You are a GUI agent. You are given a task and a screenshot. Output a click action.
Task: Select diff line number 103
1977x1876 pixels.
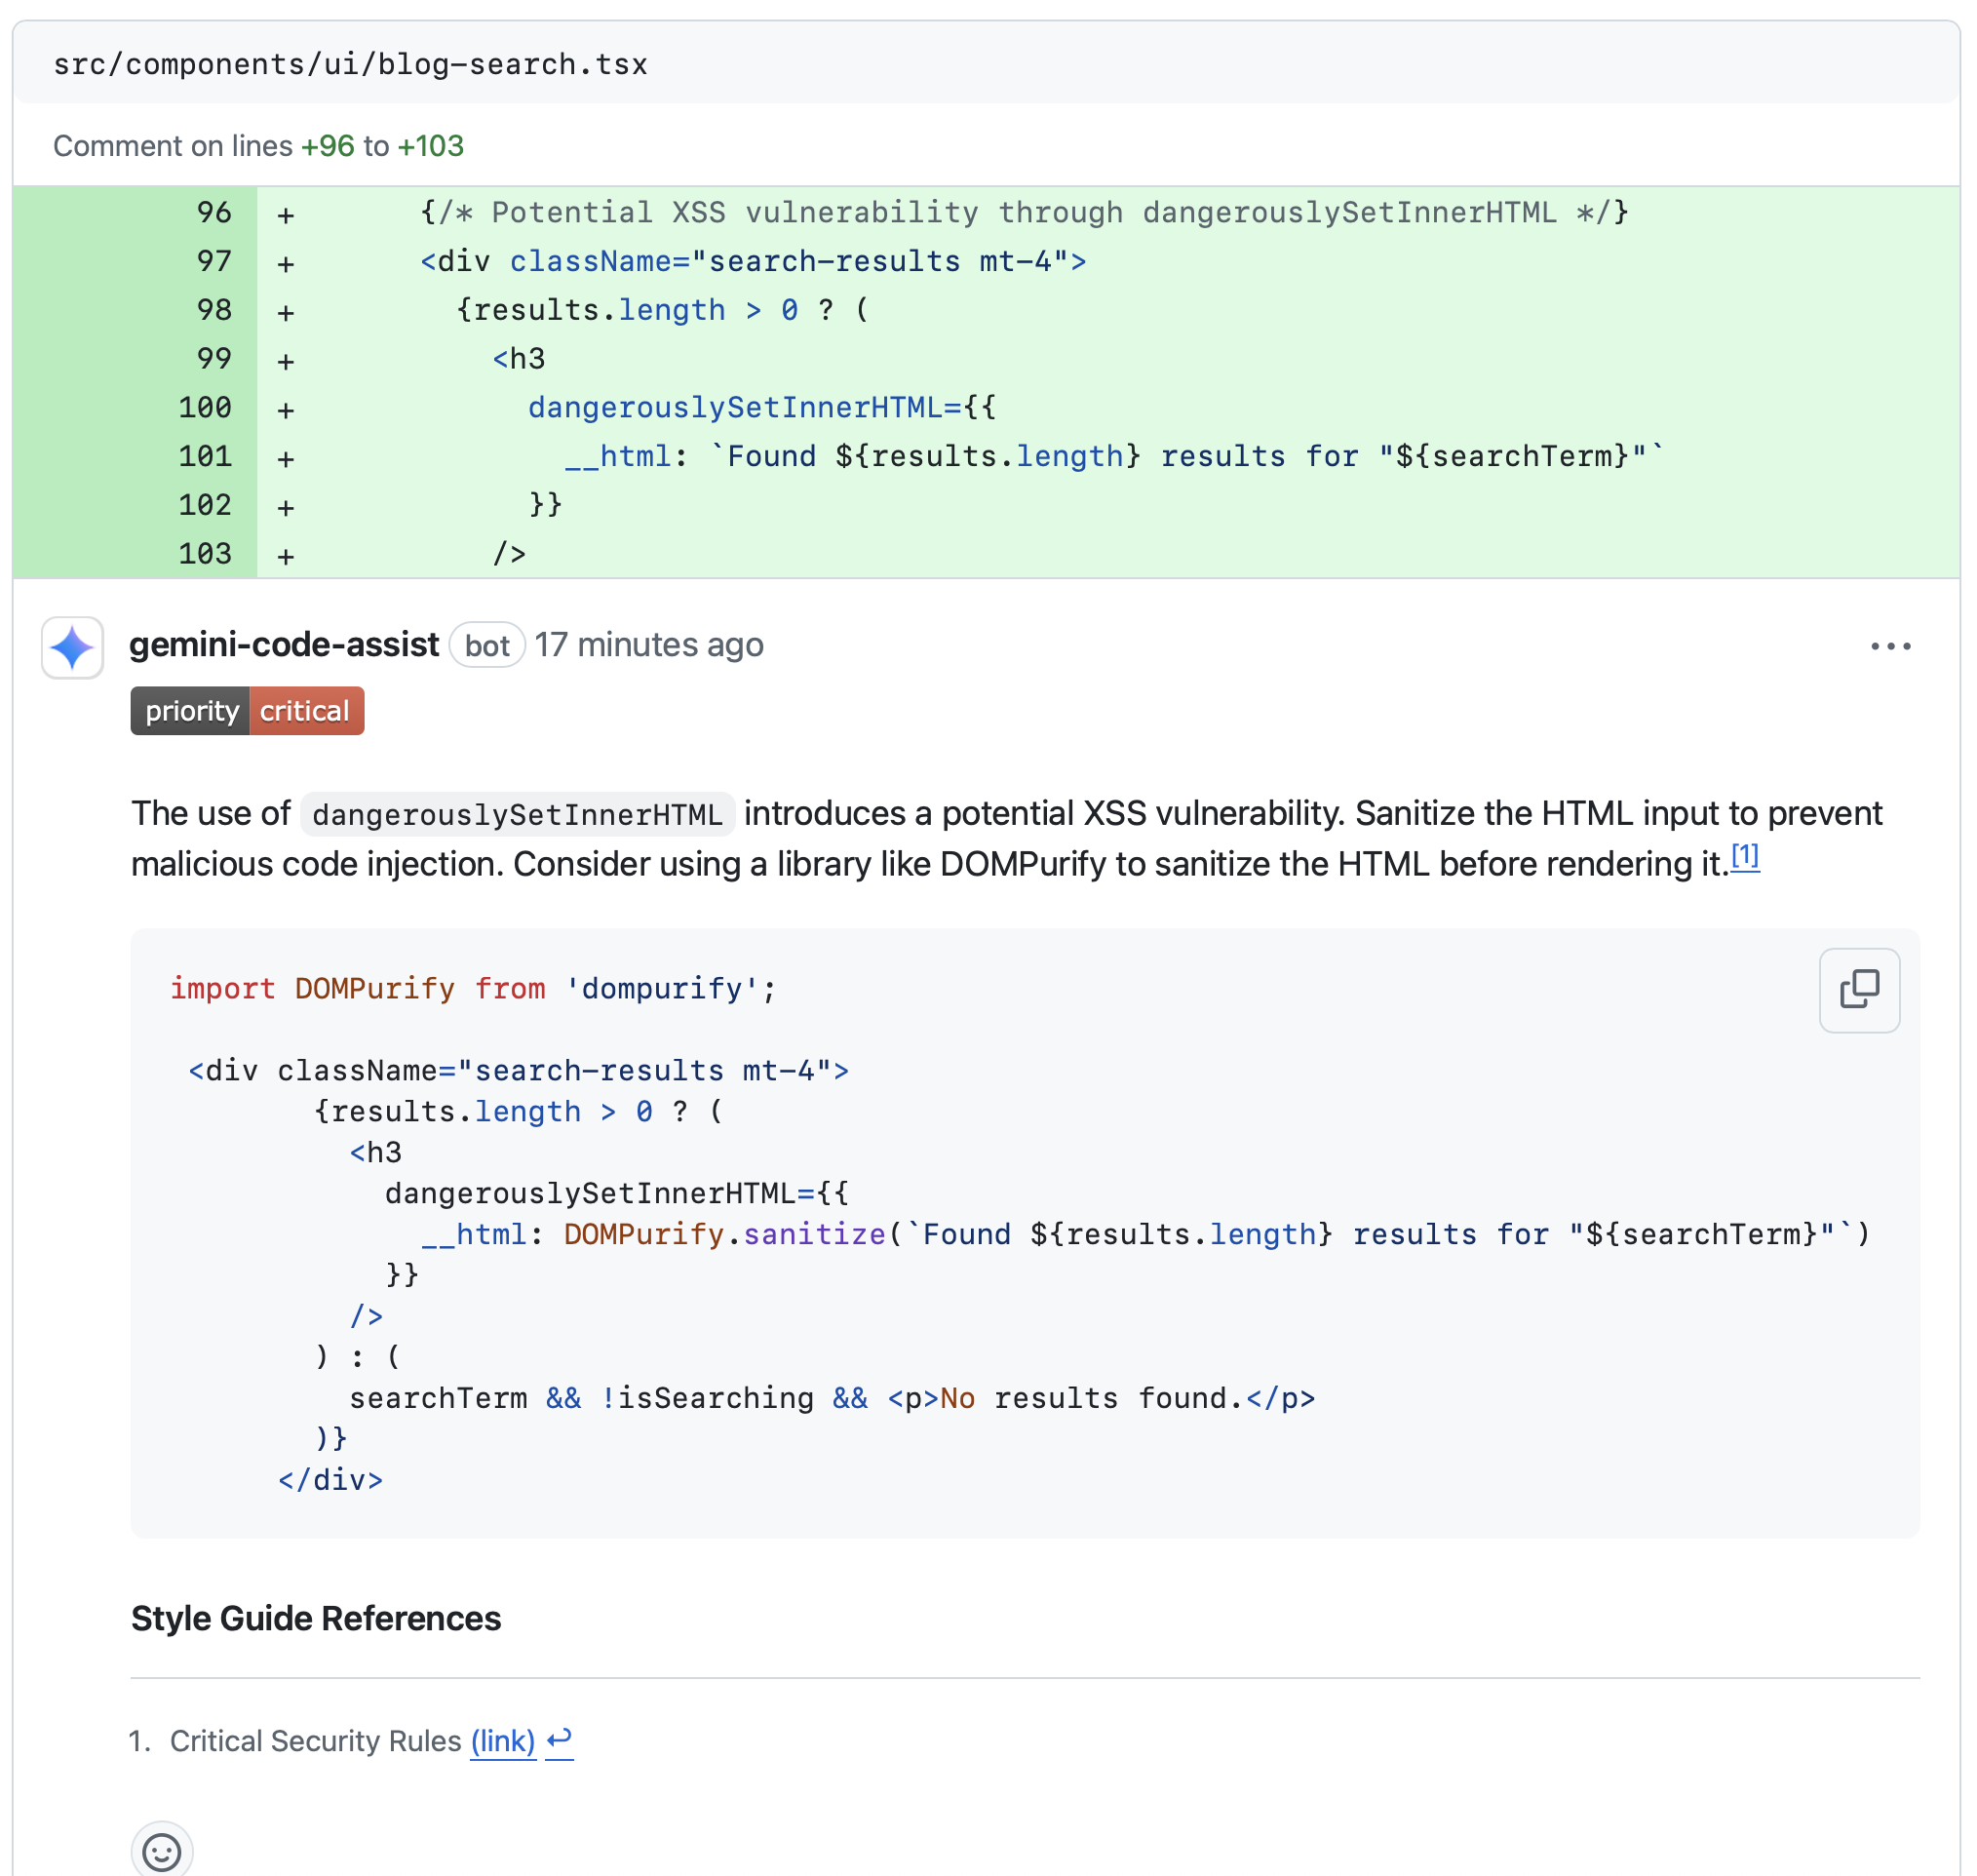click(x=205, y=553)
